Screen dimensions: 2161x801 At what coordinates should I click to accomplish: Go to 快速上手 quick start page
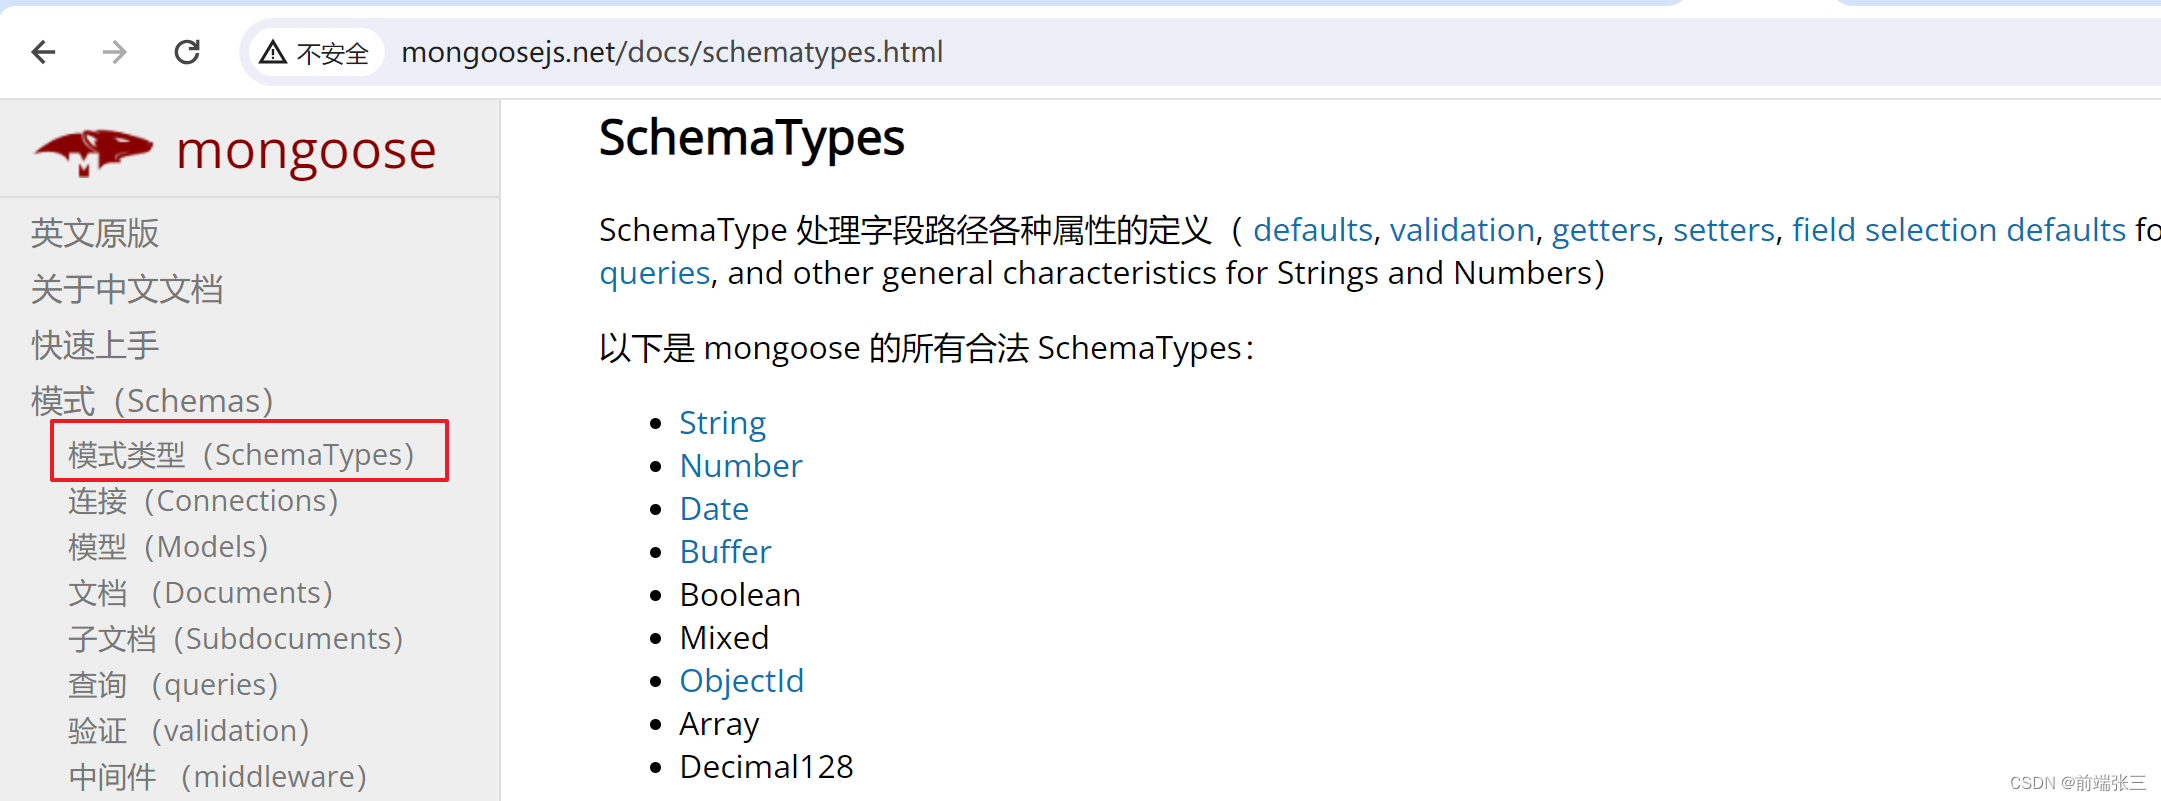[x=95, y=345]
